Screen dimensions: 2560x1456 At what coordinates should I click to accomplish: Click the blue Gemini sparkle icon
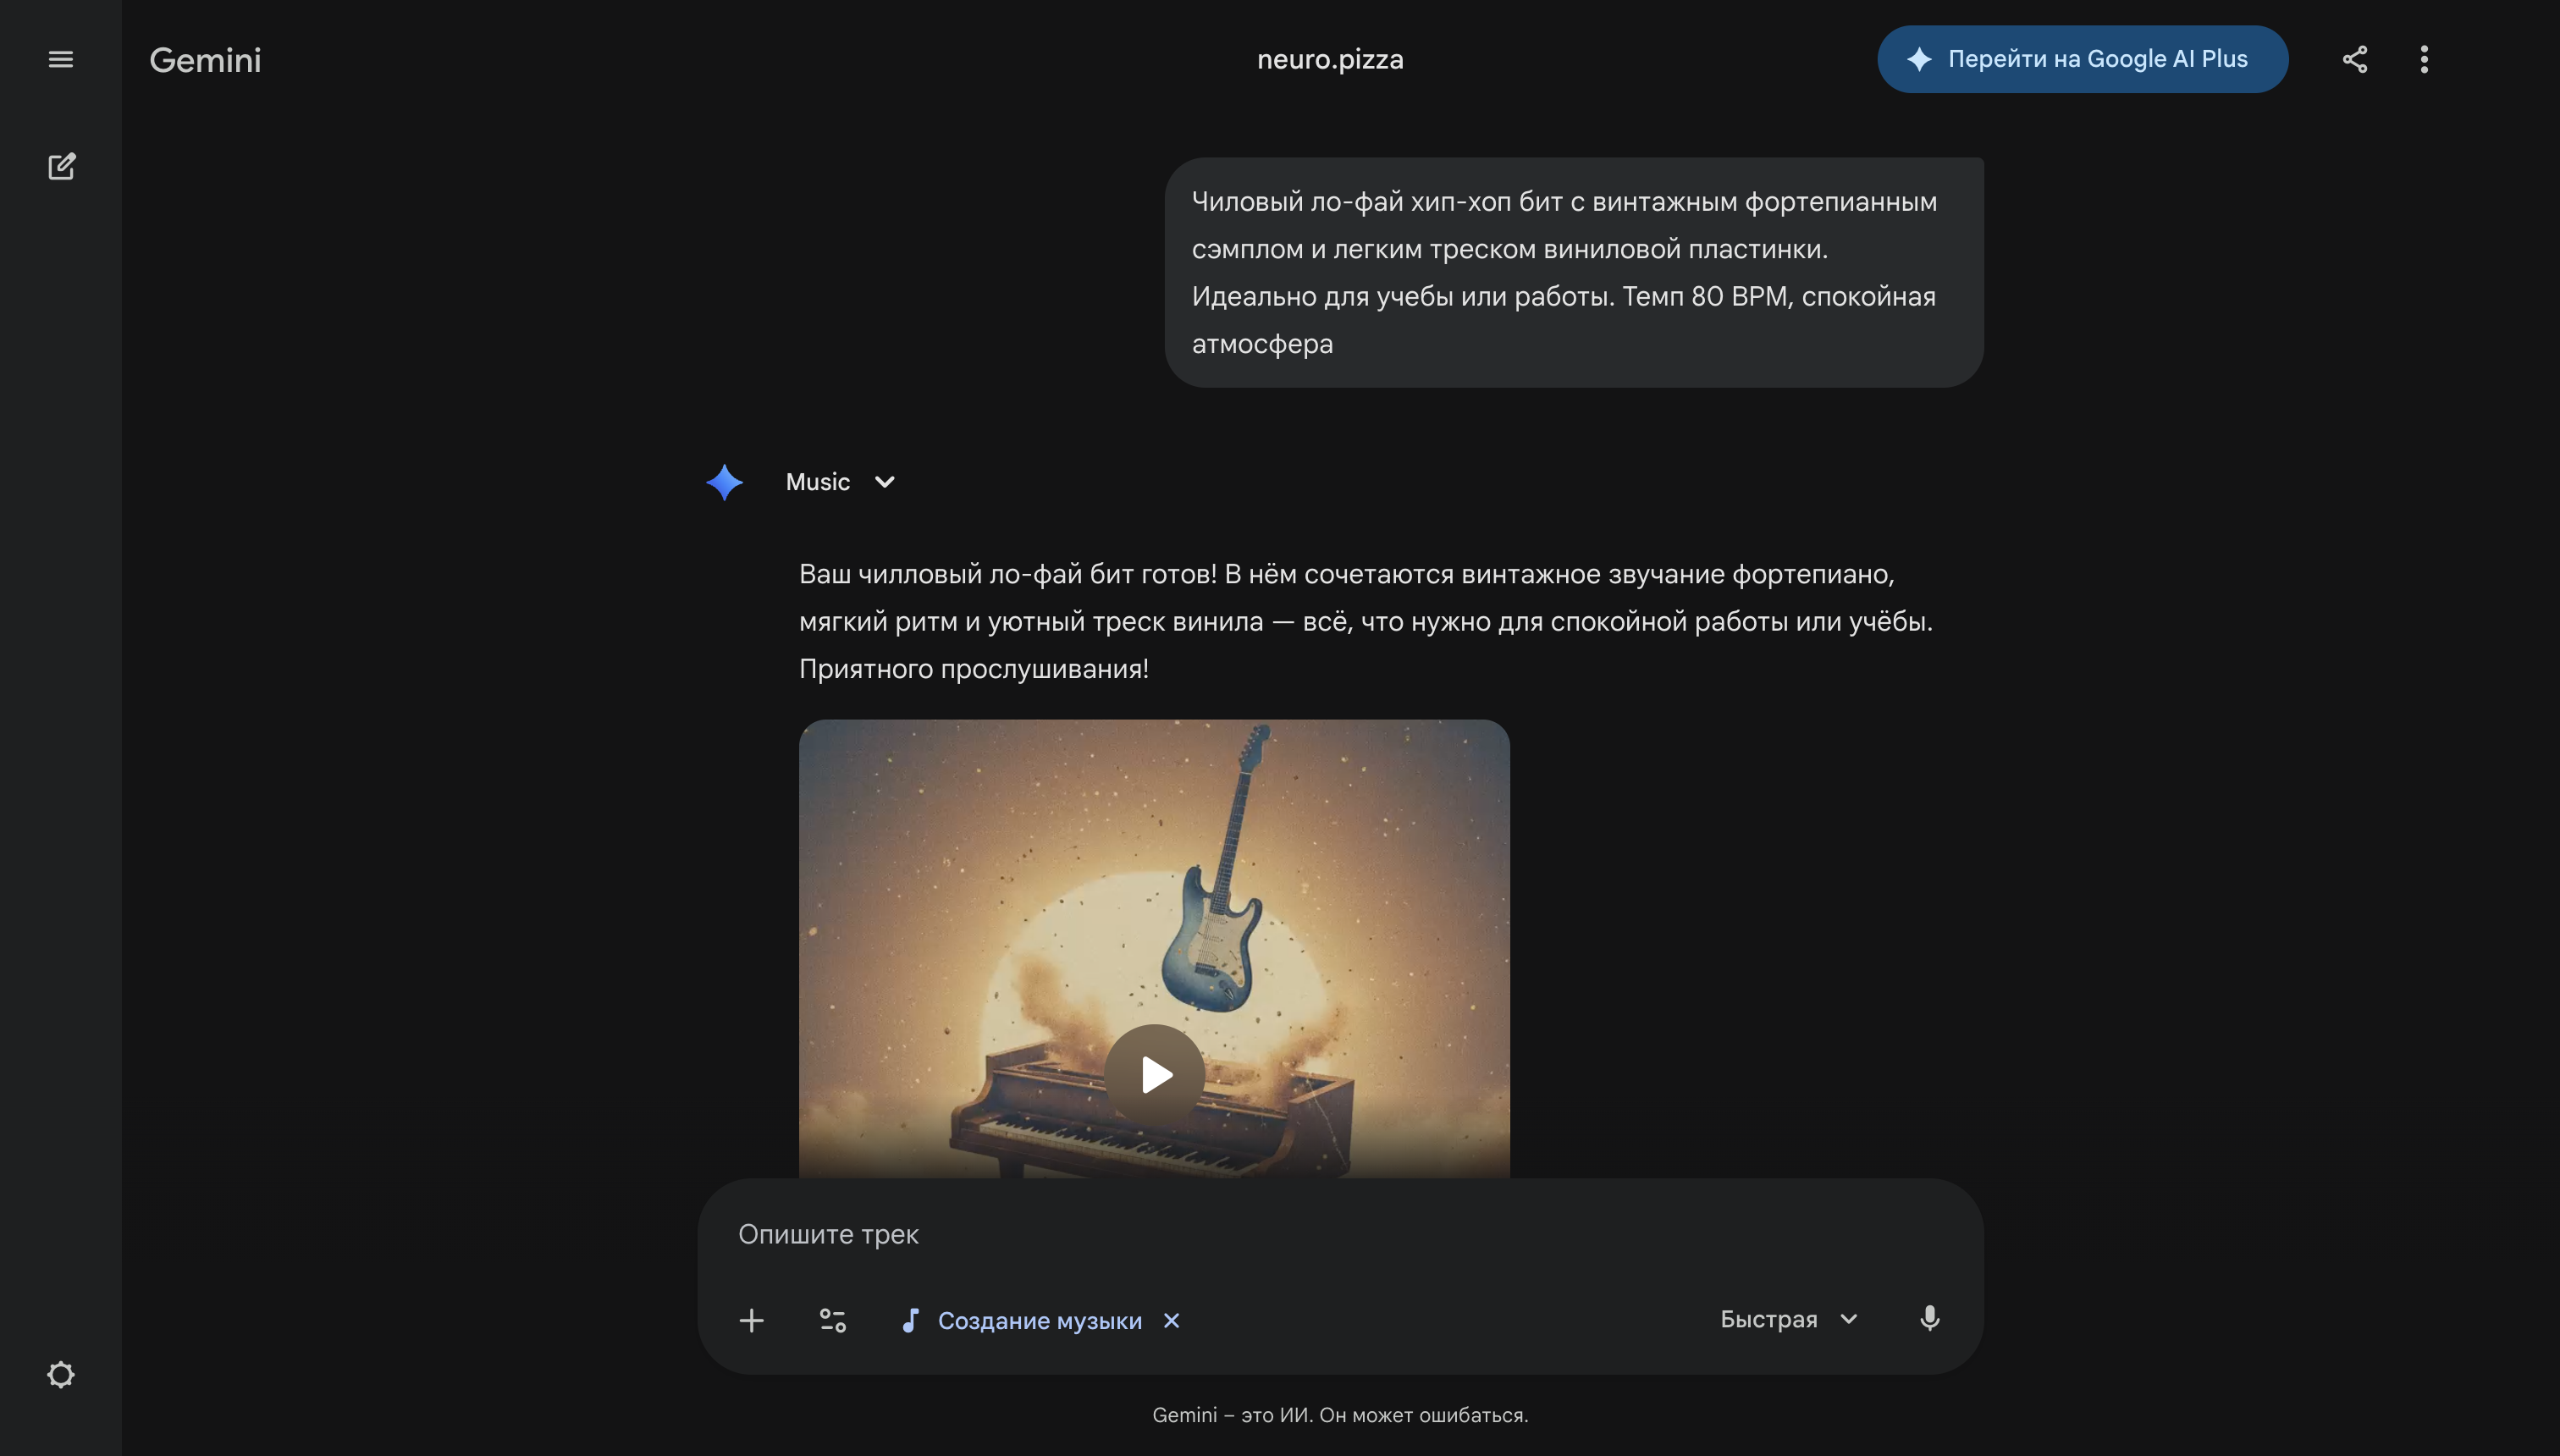coord(724,482)
